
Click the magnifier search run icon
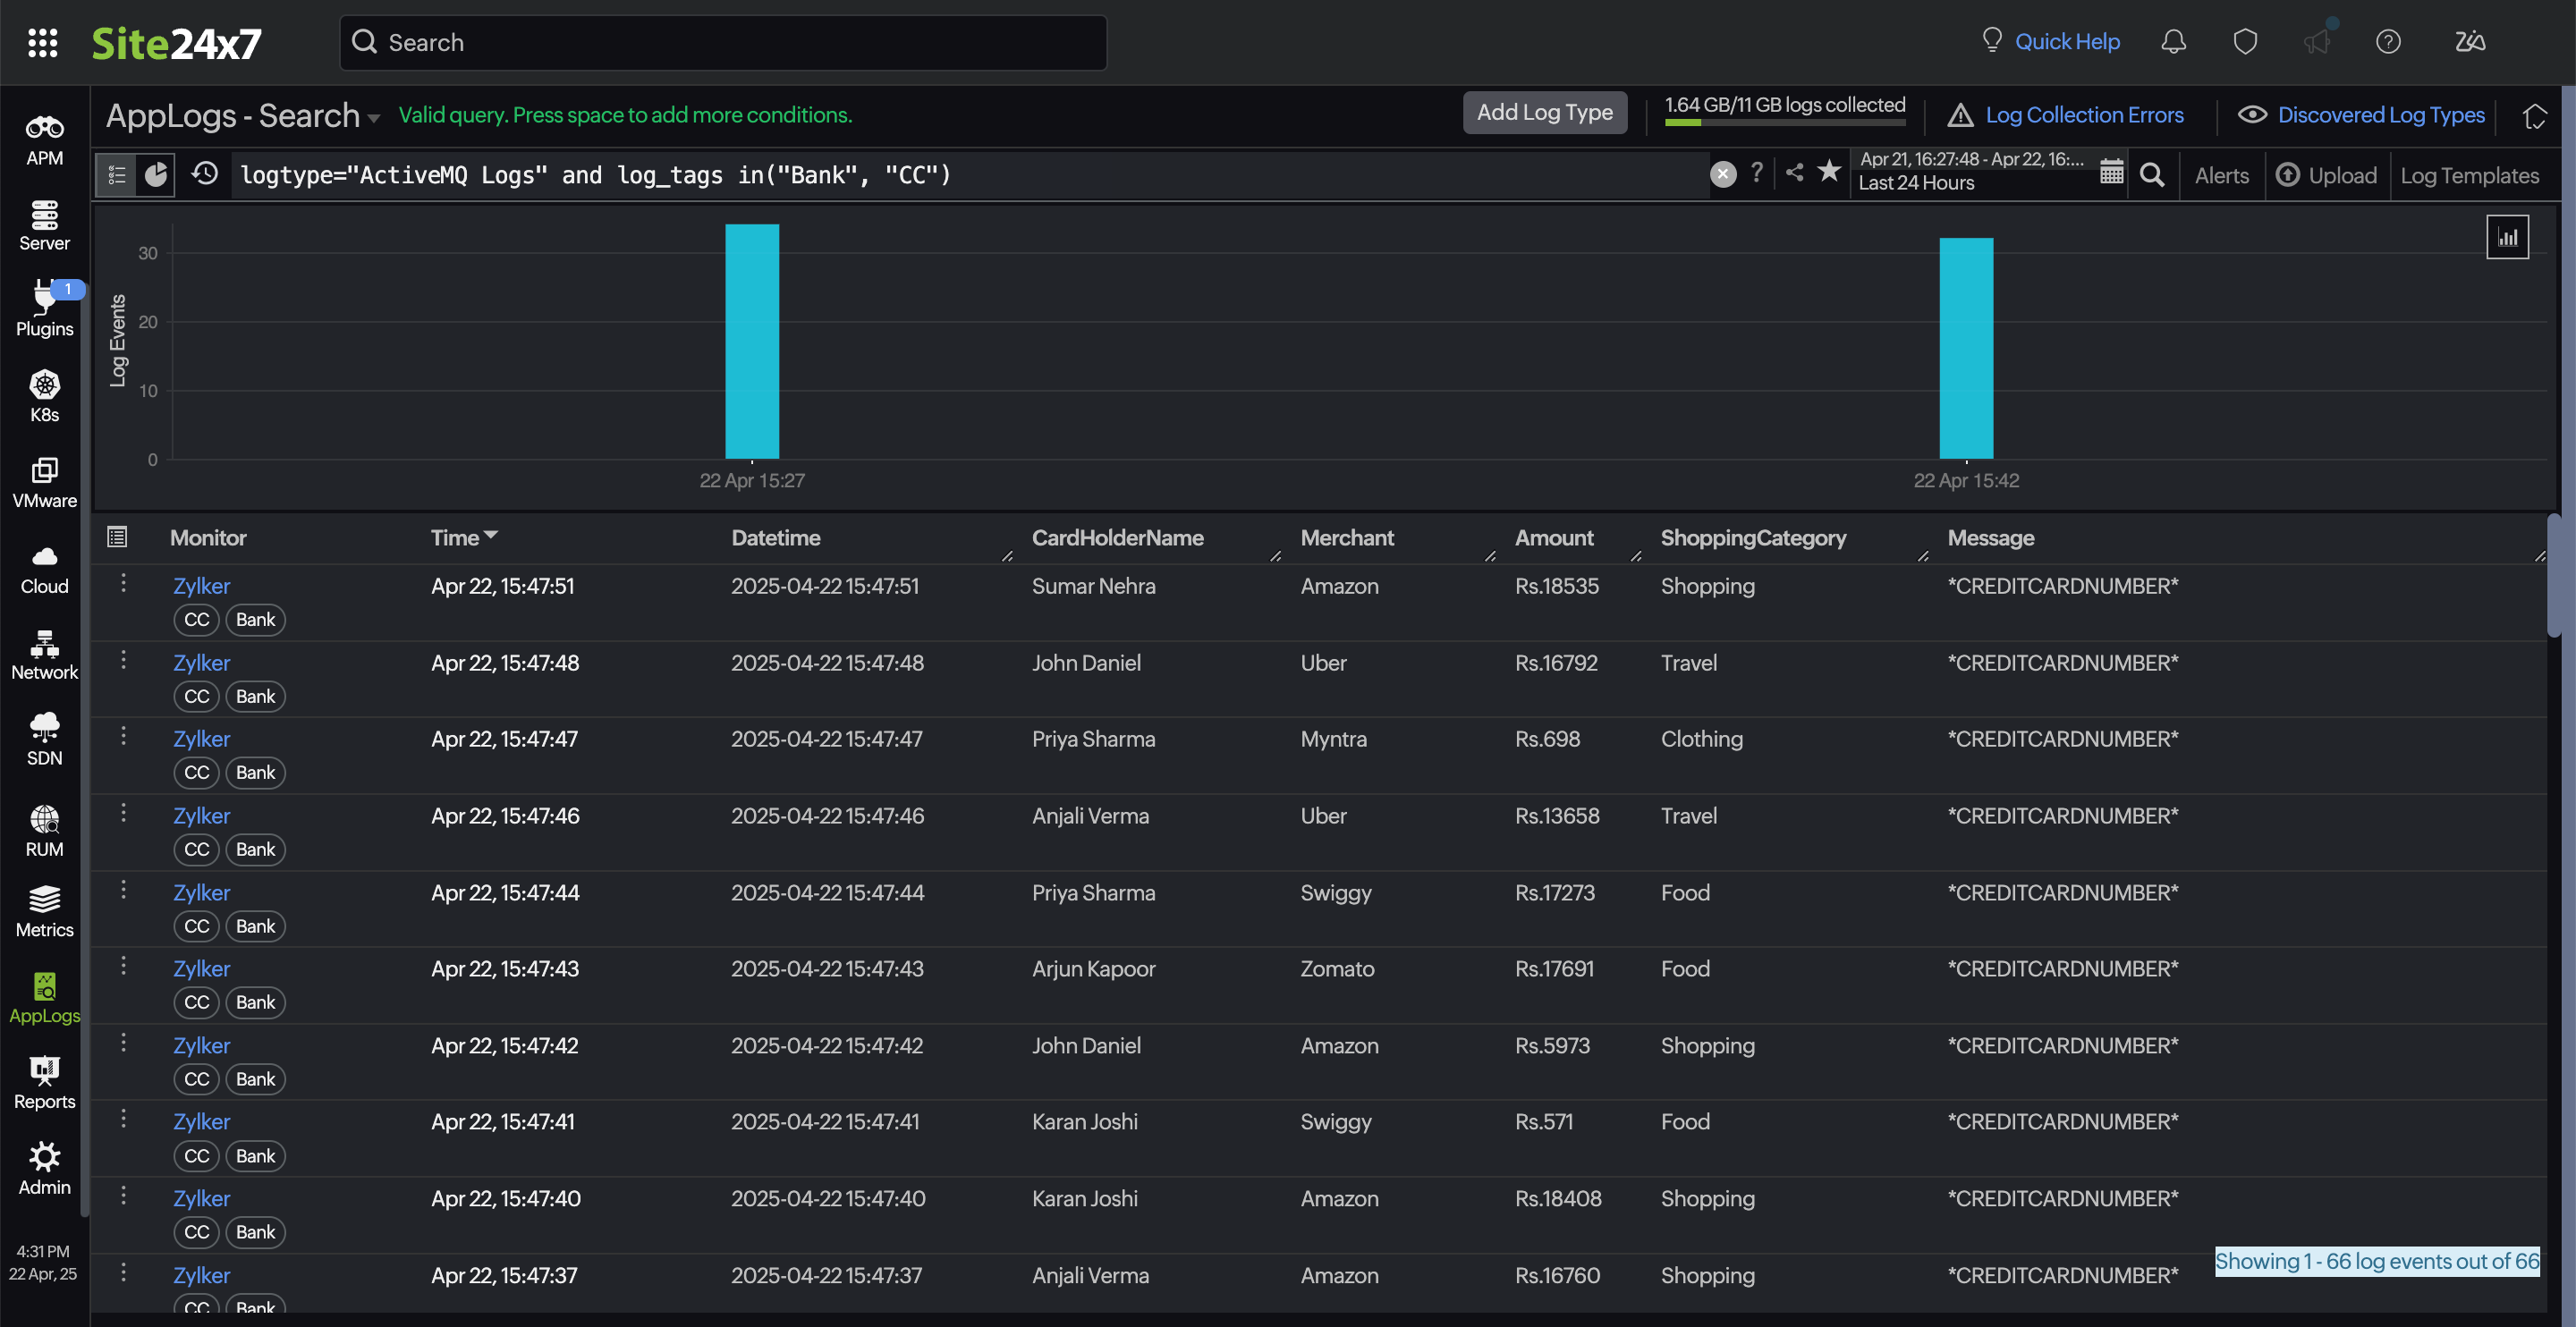pyautogui.click(x=2152, y=175)
